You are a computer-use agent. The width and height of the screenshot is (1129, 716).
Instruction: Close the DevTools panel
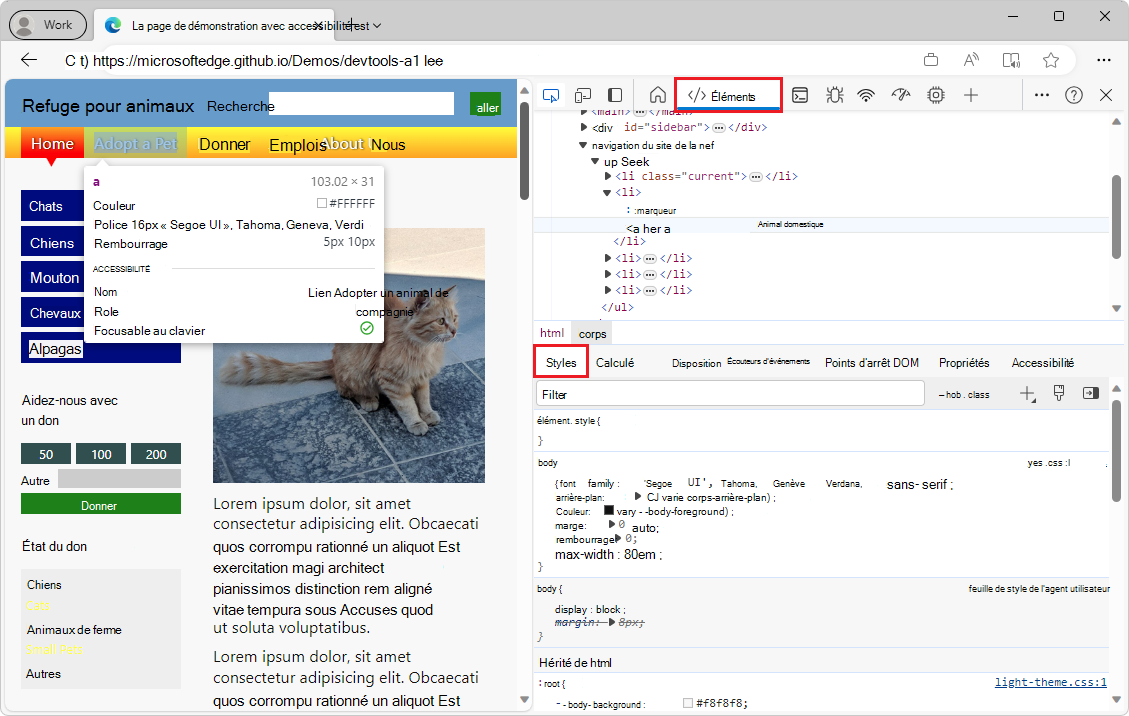click(1106, 95)
